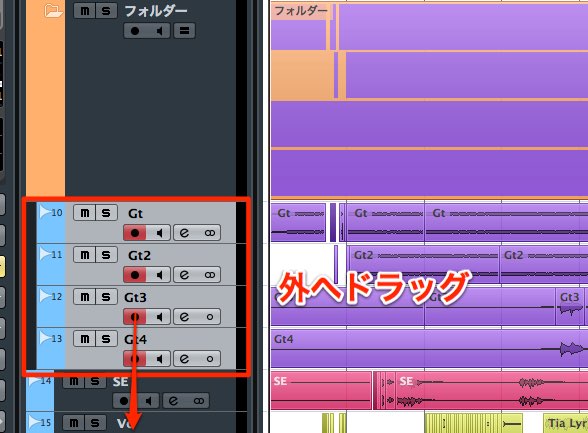The width and height of the screenshot is (588, 433).
Task: Enable record on the SE track
Action: (124, 401)
